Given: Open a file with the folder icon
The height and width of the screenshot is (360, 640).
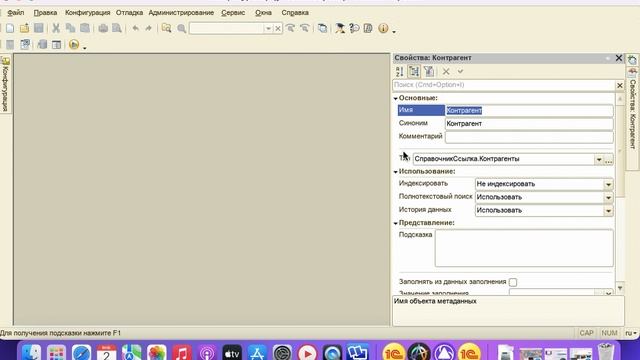Looking at the screenshot, I should (x=24, y=28).
